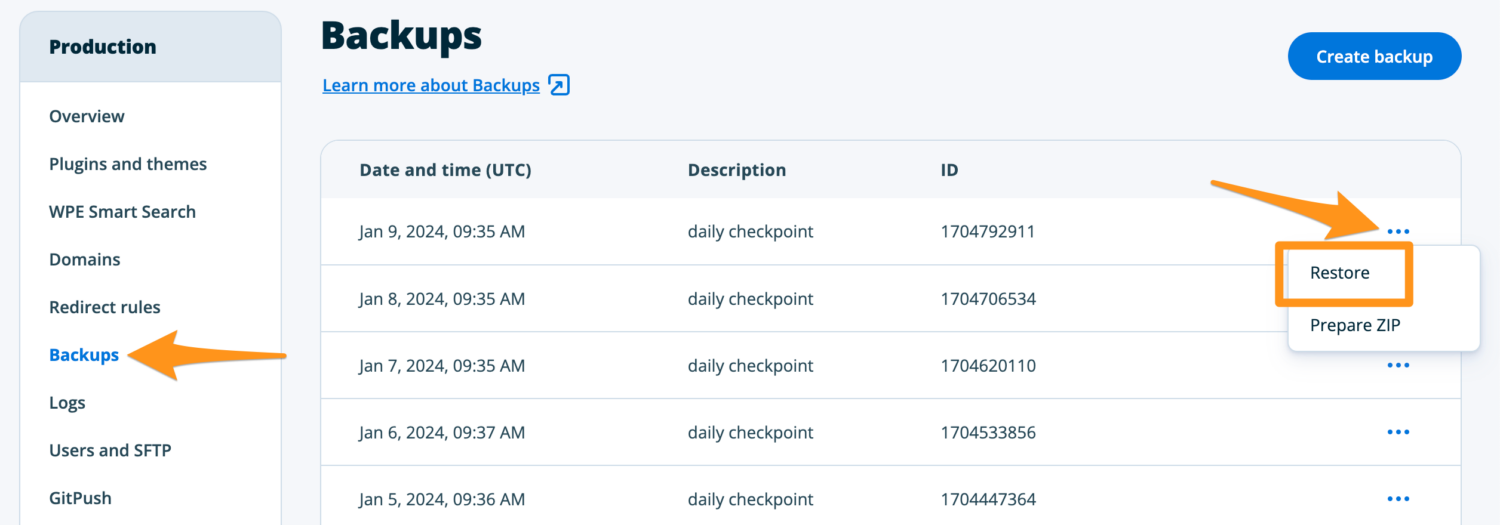The image size is (1500, 525).
Task: Click the Backups sidebar item
Action: tap(84, 355)
